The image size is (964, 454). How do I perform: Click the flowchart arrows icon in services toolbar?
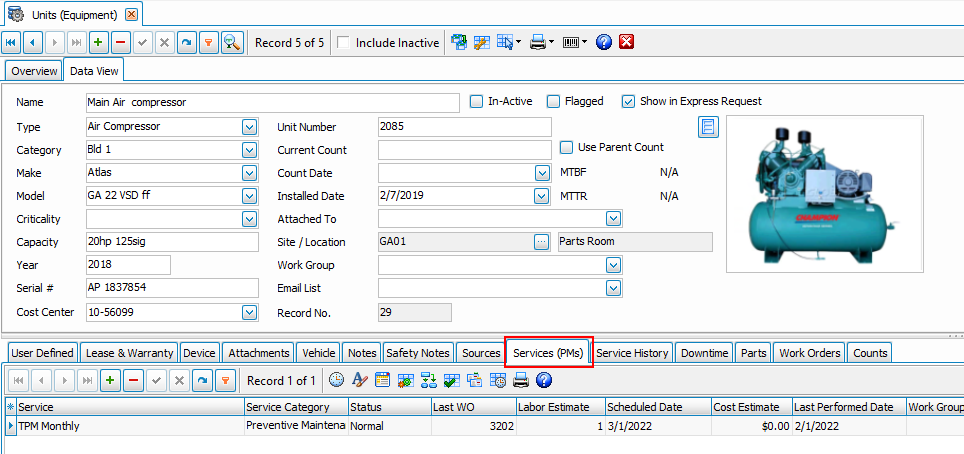click(429, 380)
